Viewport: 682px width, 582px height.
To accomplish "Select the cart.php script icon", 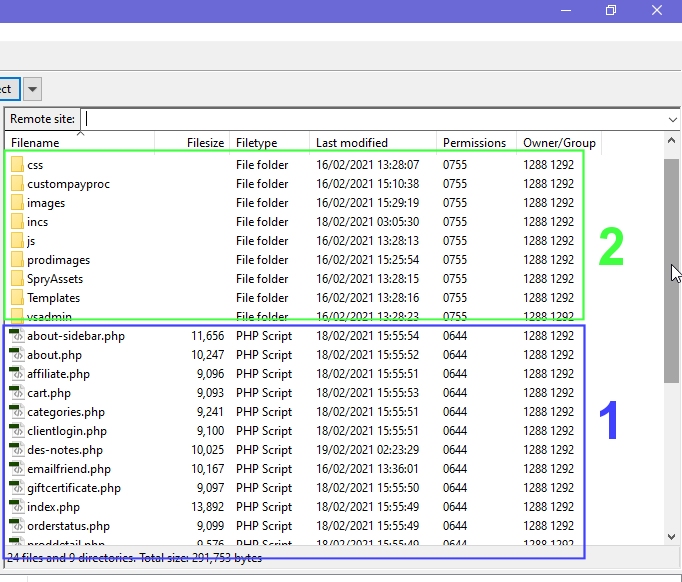I will coord(17,393).
